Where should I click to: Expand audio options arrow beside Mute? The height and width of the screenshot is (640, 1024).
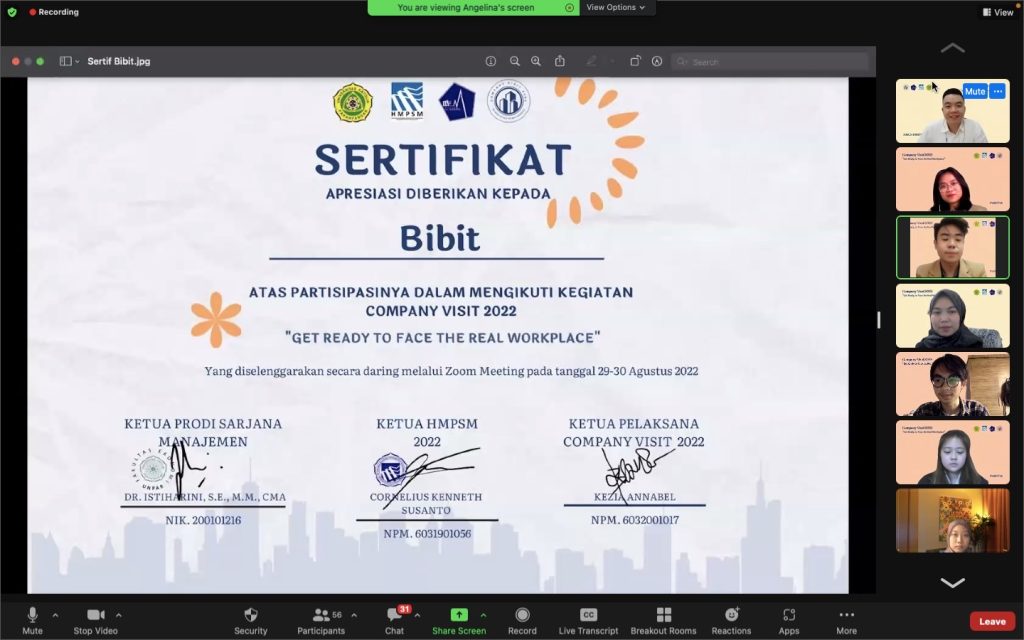pos(55,615)
